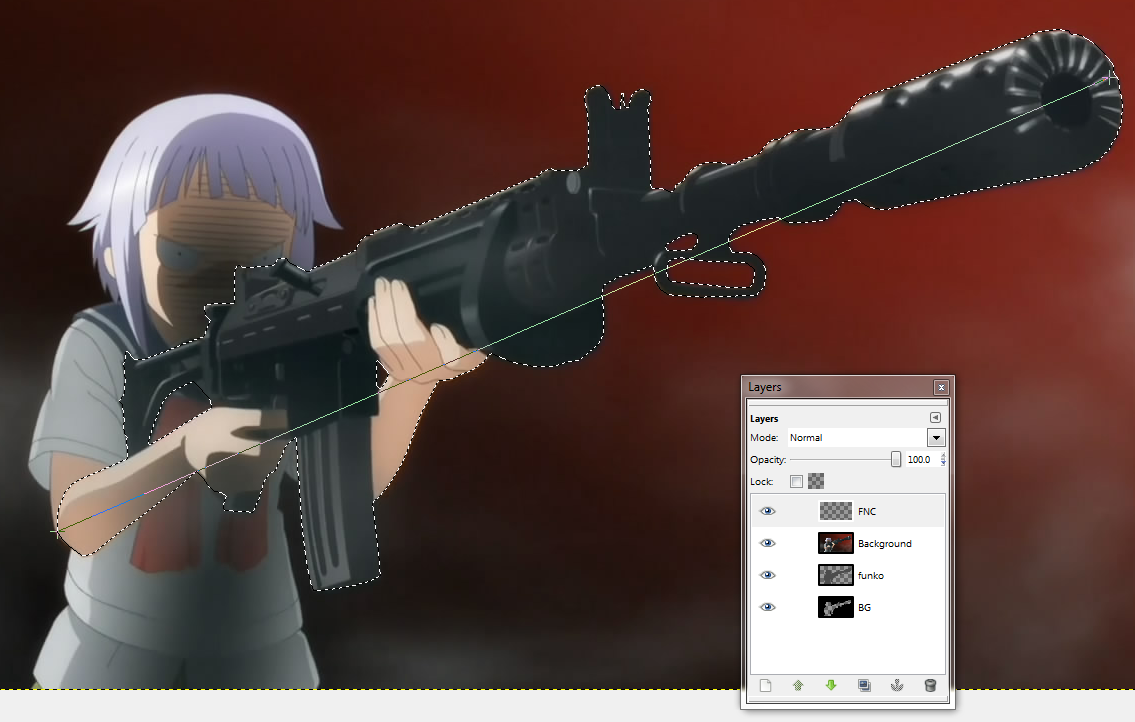The image size is (1135, 722).
Task: Select the layer named FNC
Action: click(x=866, y=511)
